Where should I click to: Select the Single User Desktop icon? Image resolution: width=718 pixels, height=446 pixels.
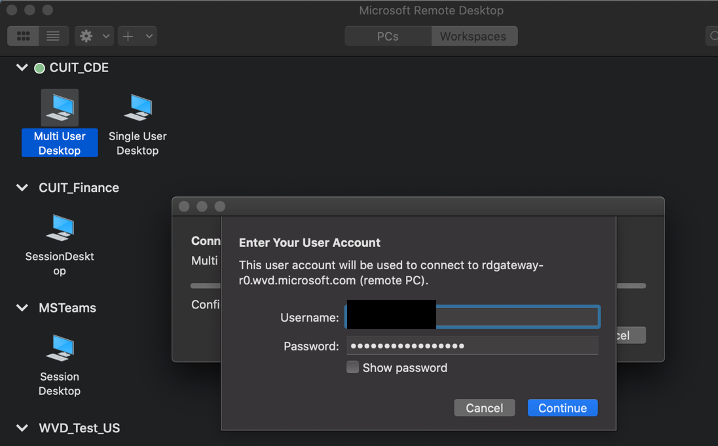pos(138,108)
